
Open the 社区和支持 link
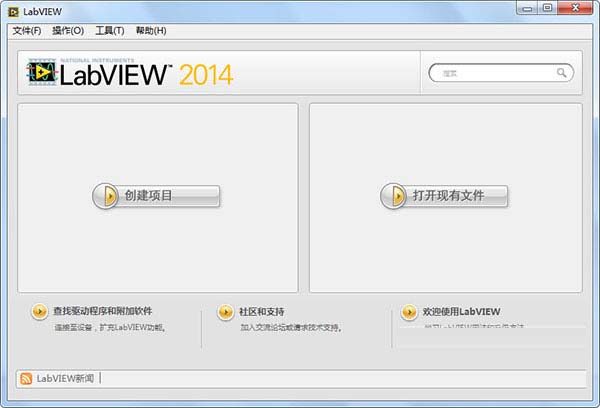pyautogui.click(x=262, y=312)
